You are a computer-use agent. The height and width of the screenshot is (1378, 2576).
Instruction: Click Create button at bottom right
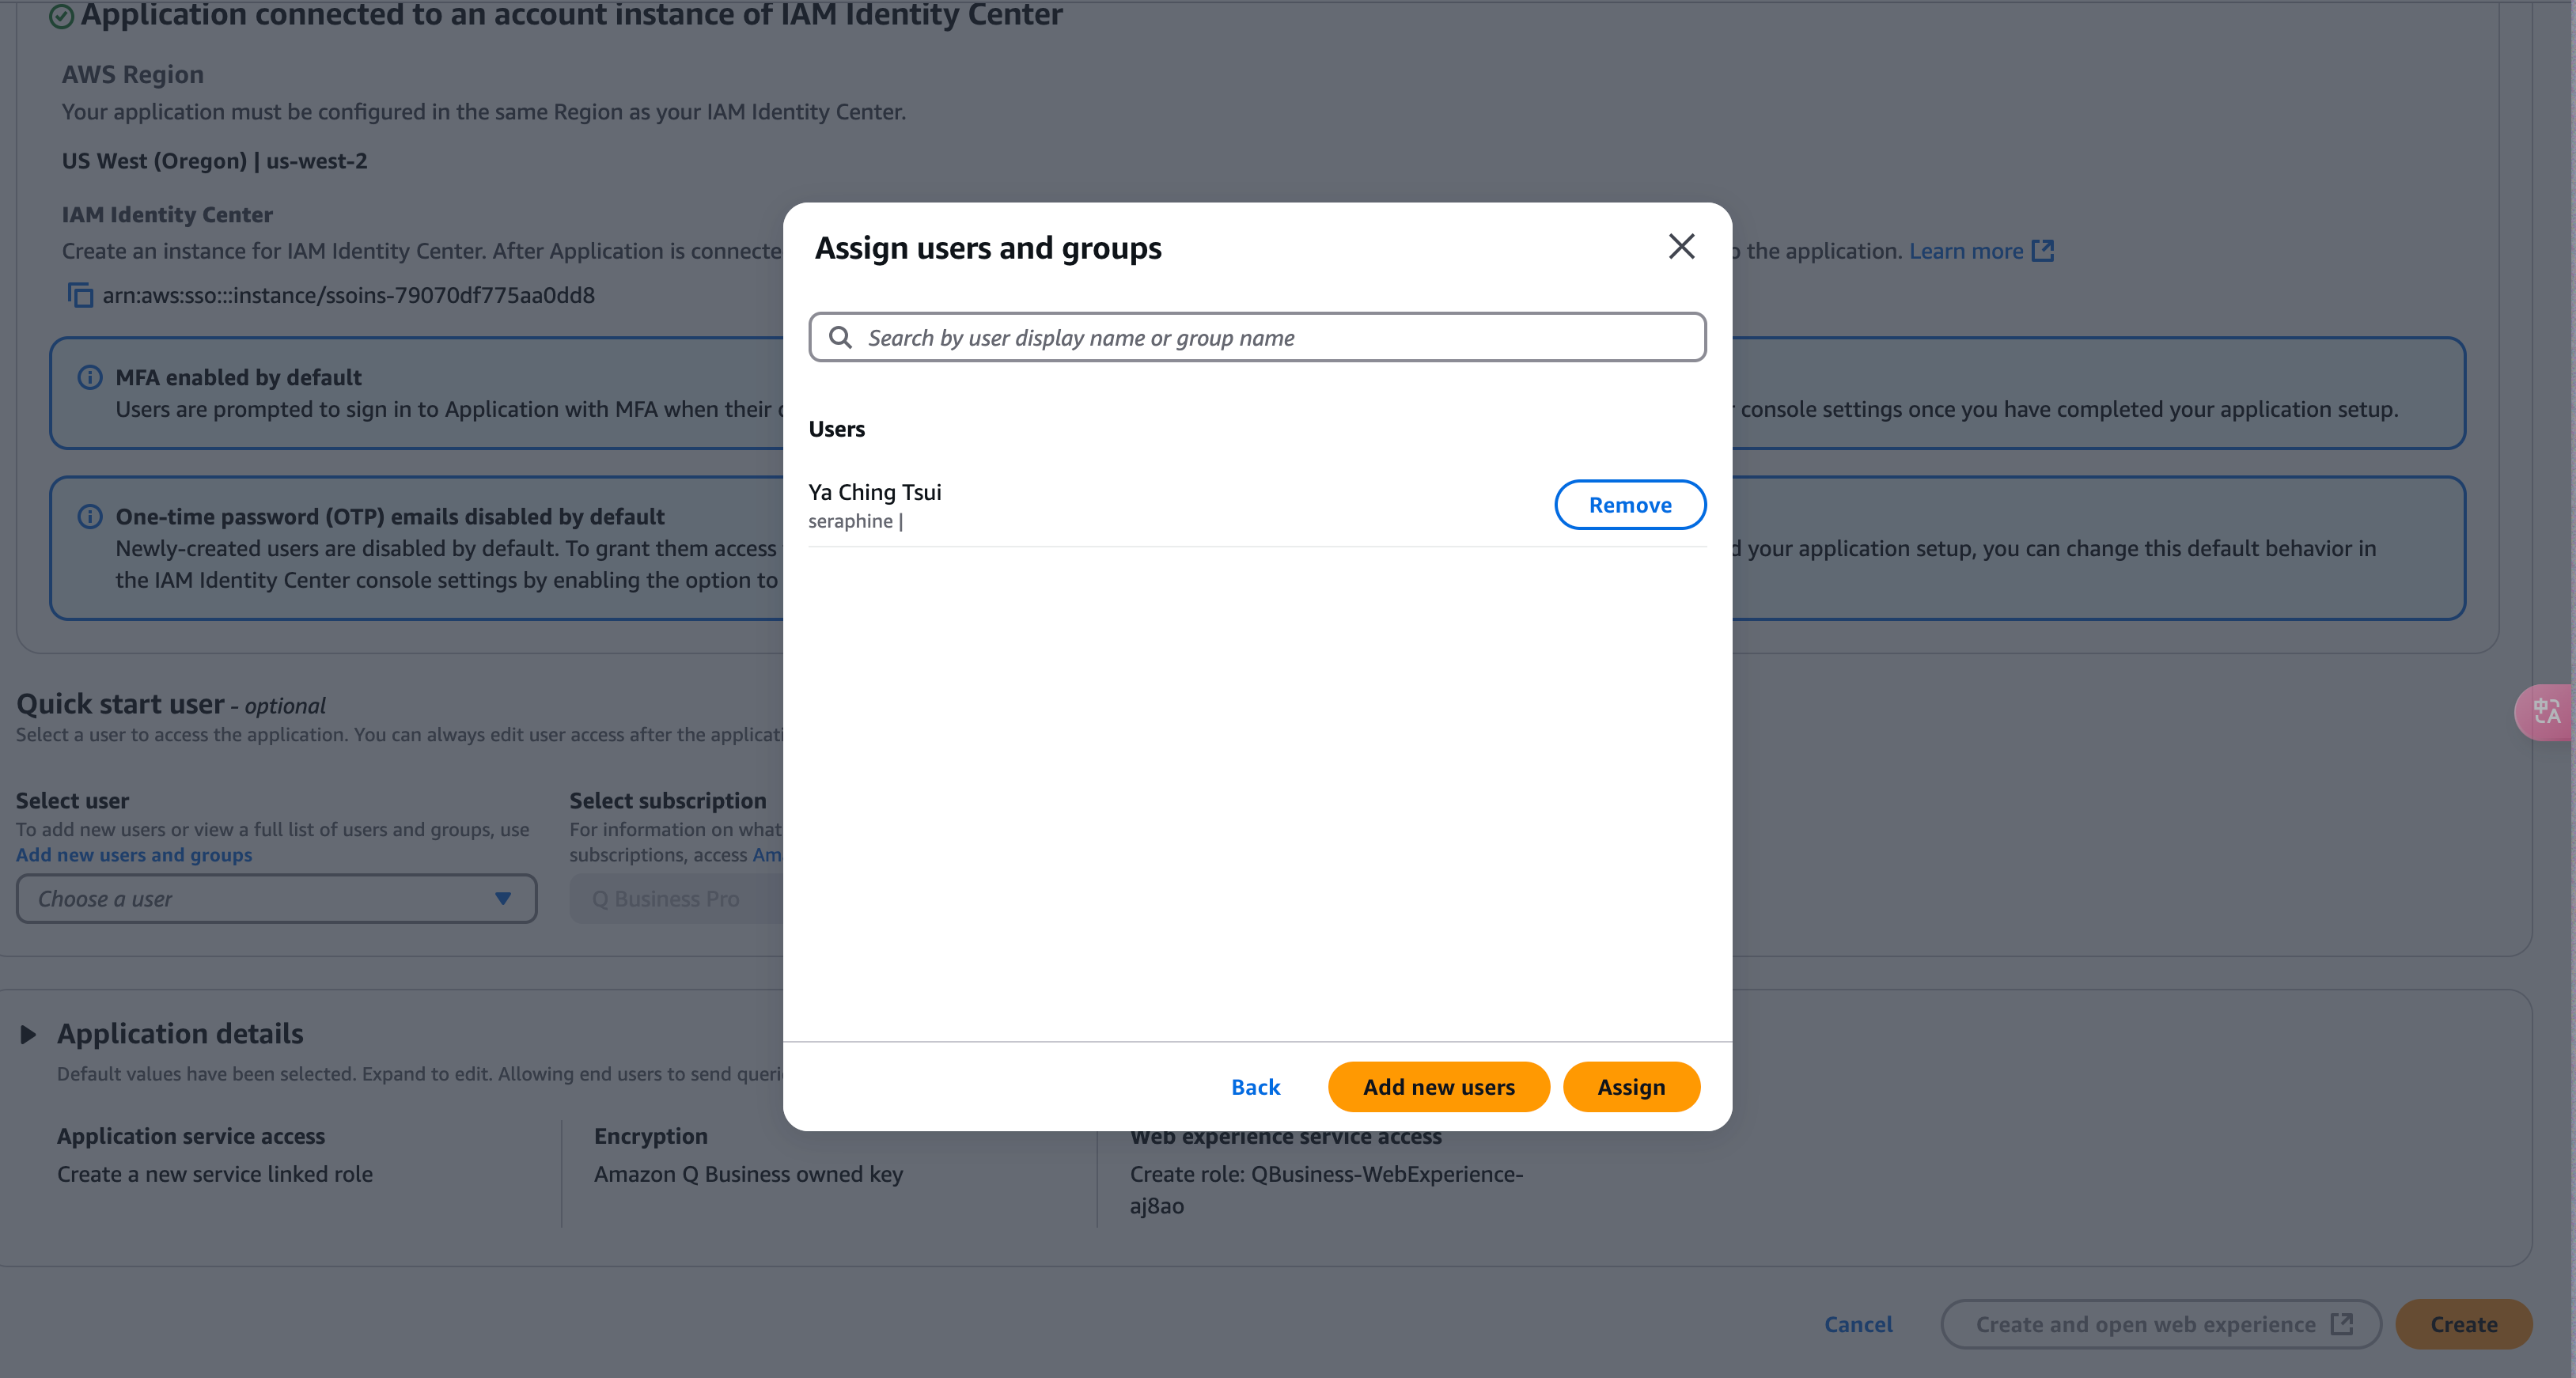click(x=2464, y=1323)
